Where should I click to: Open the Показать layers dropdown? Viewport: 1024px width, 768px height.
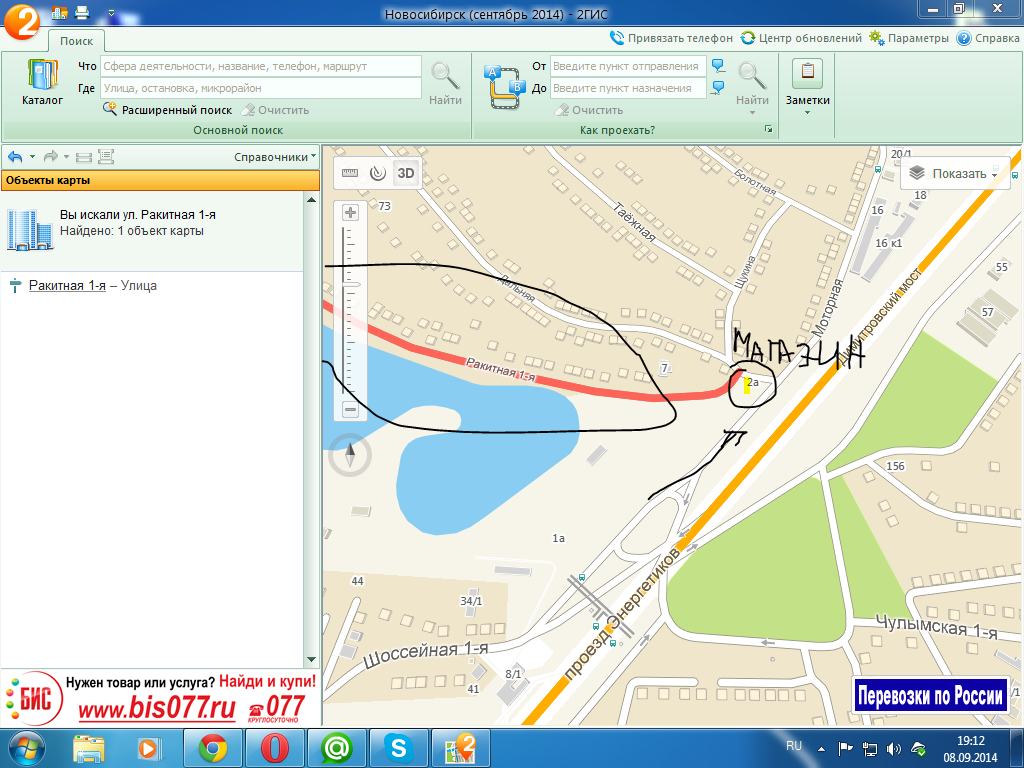coord(957,174)
